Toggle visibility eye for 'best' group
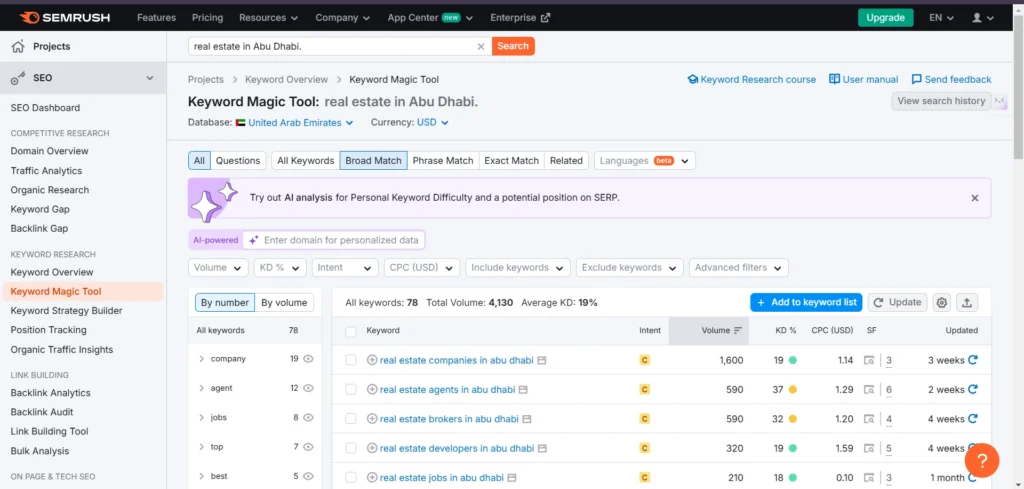1024x489 pixels. (308, 477)
